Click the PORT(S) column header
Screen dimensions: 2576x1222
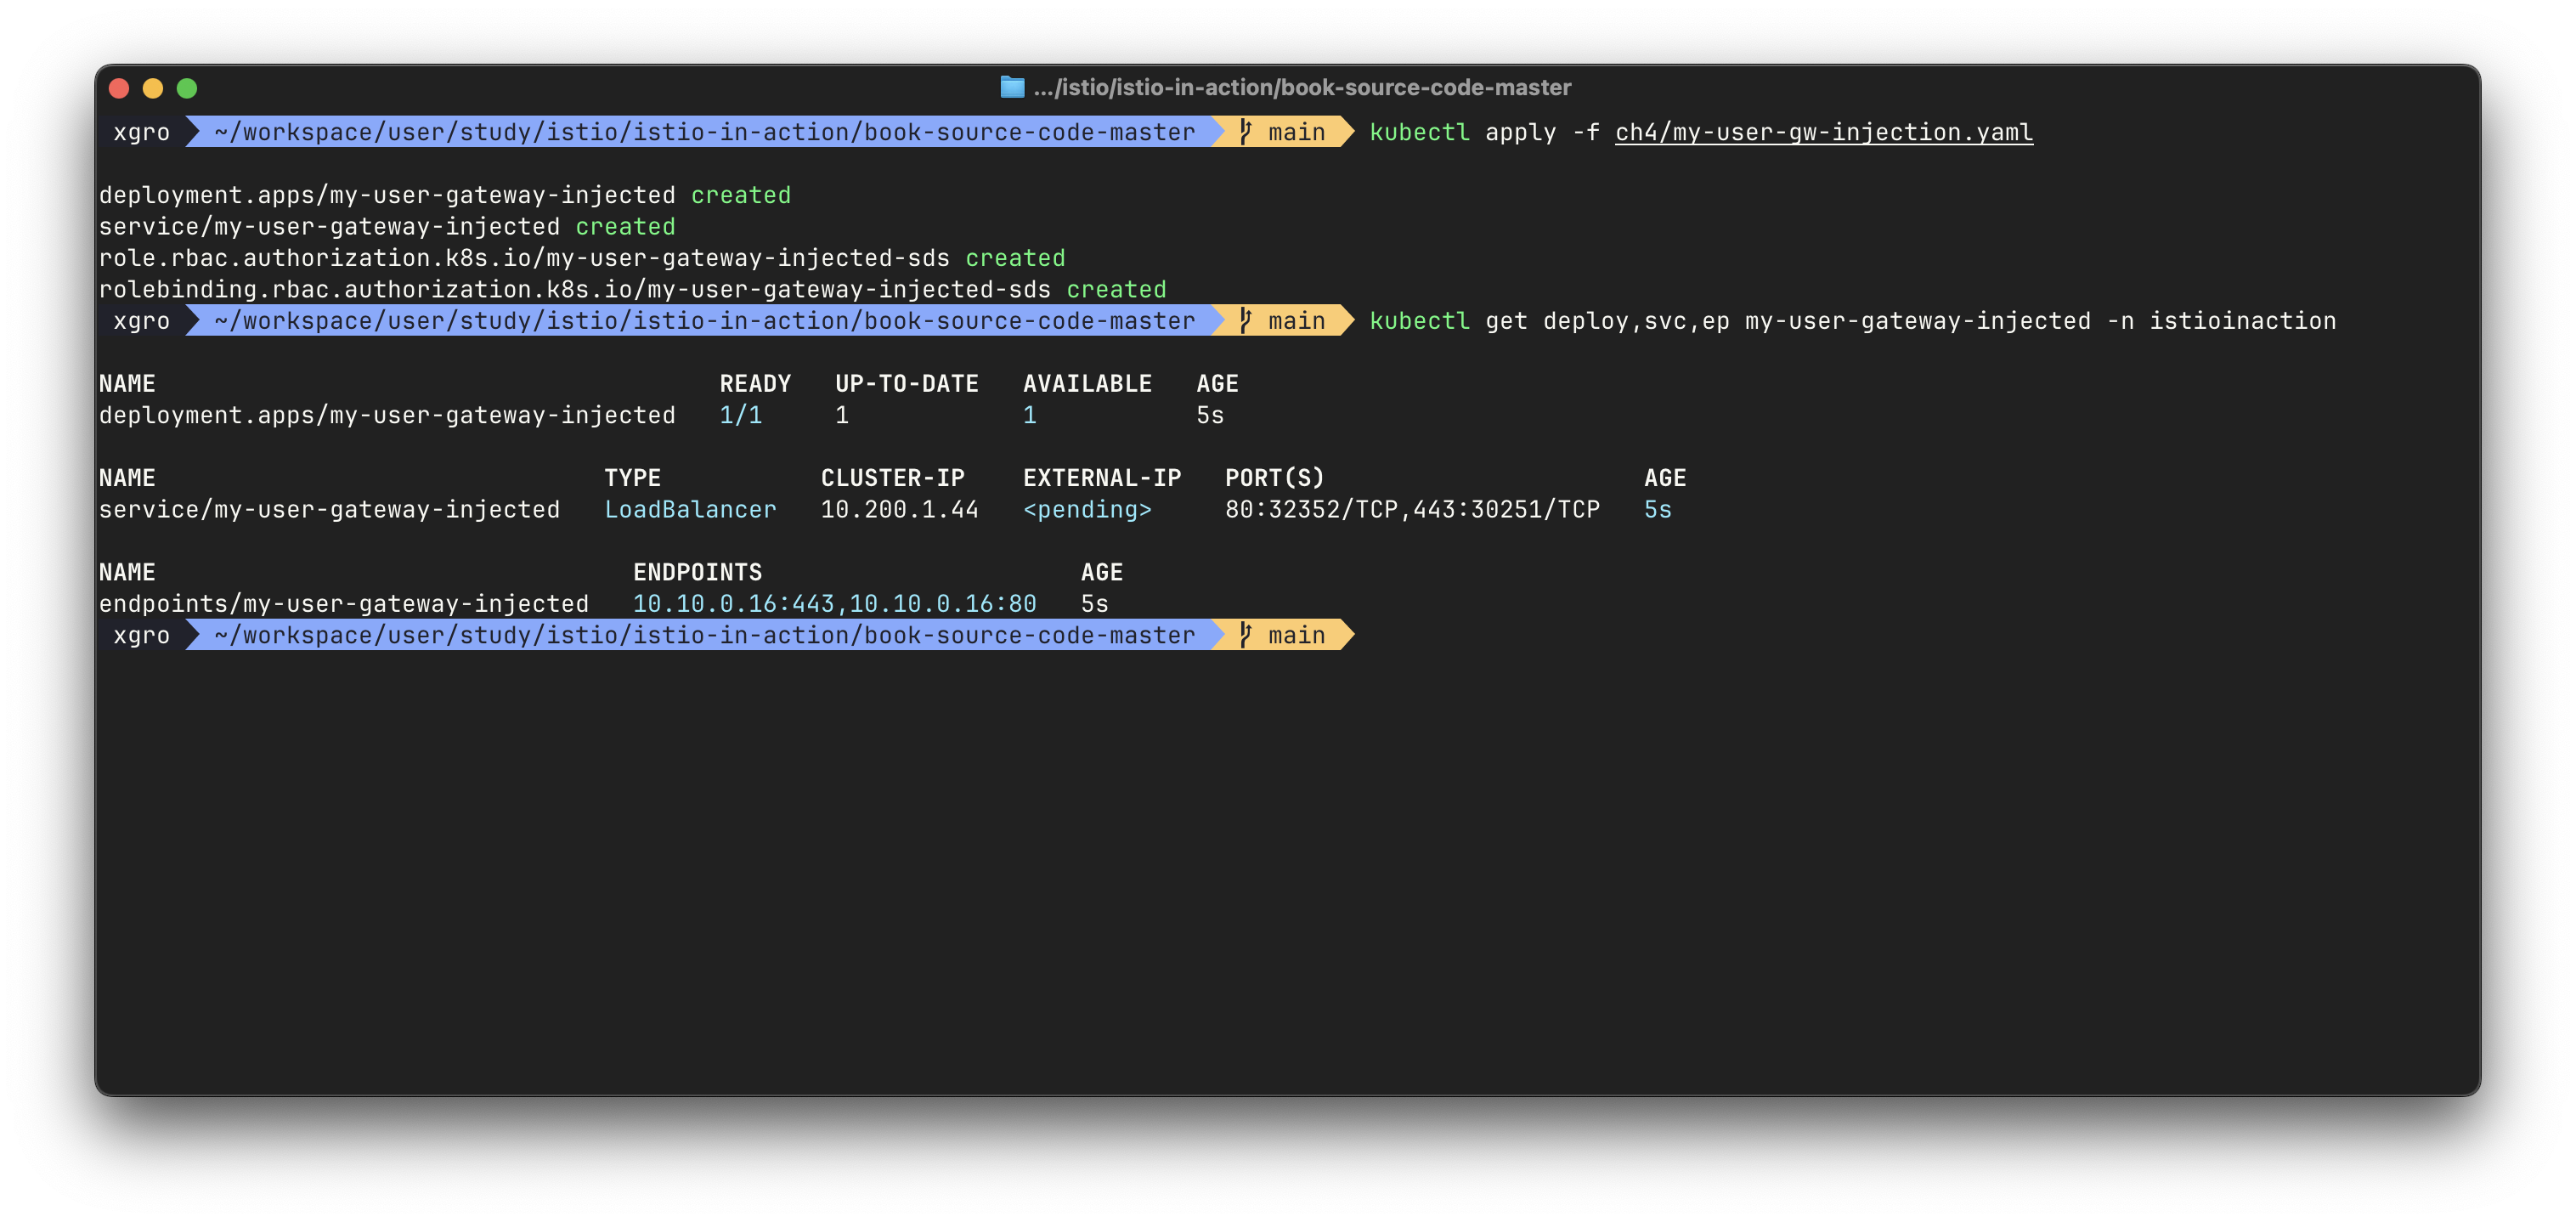point(1275,478)
